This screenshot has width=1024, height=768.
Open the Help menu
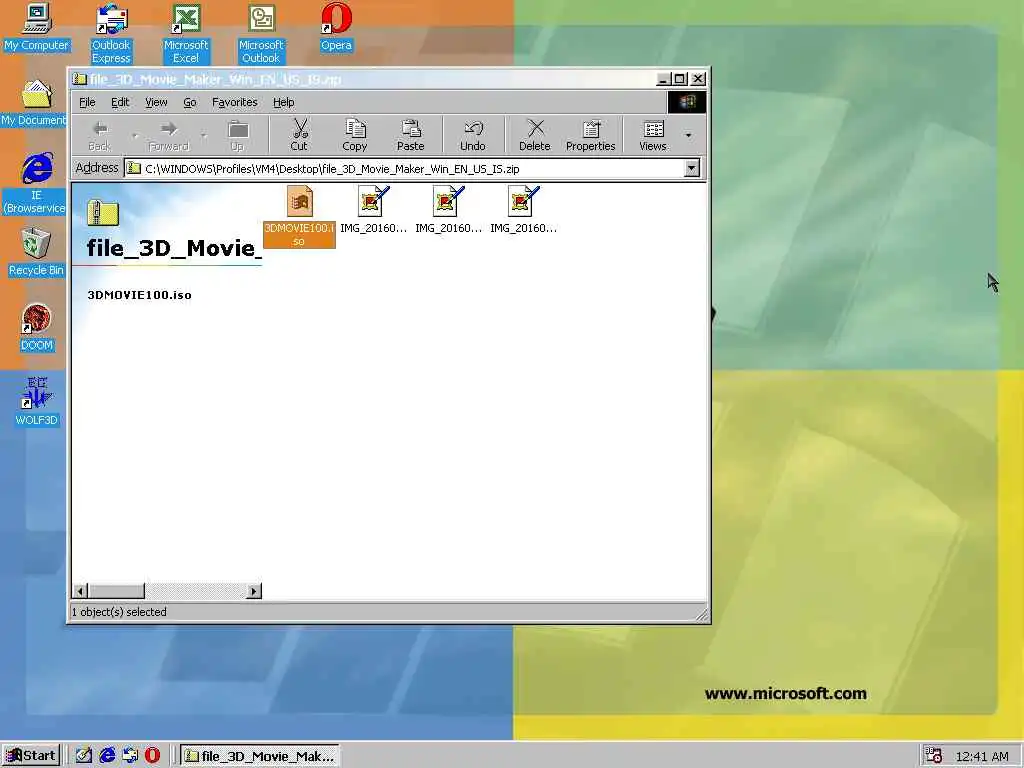283,102
